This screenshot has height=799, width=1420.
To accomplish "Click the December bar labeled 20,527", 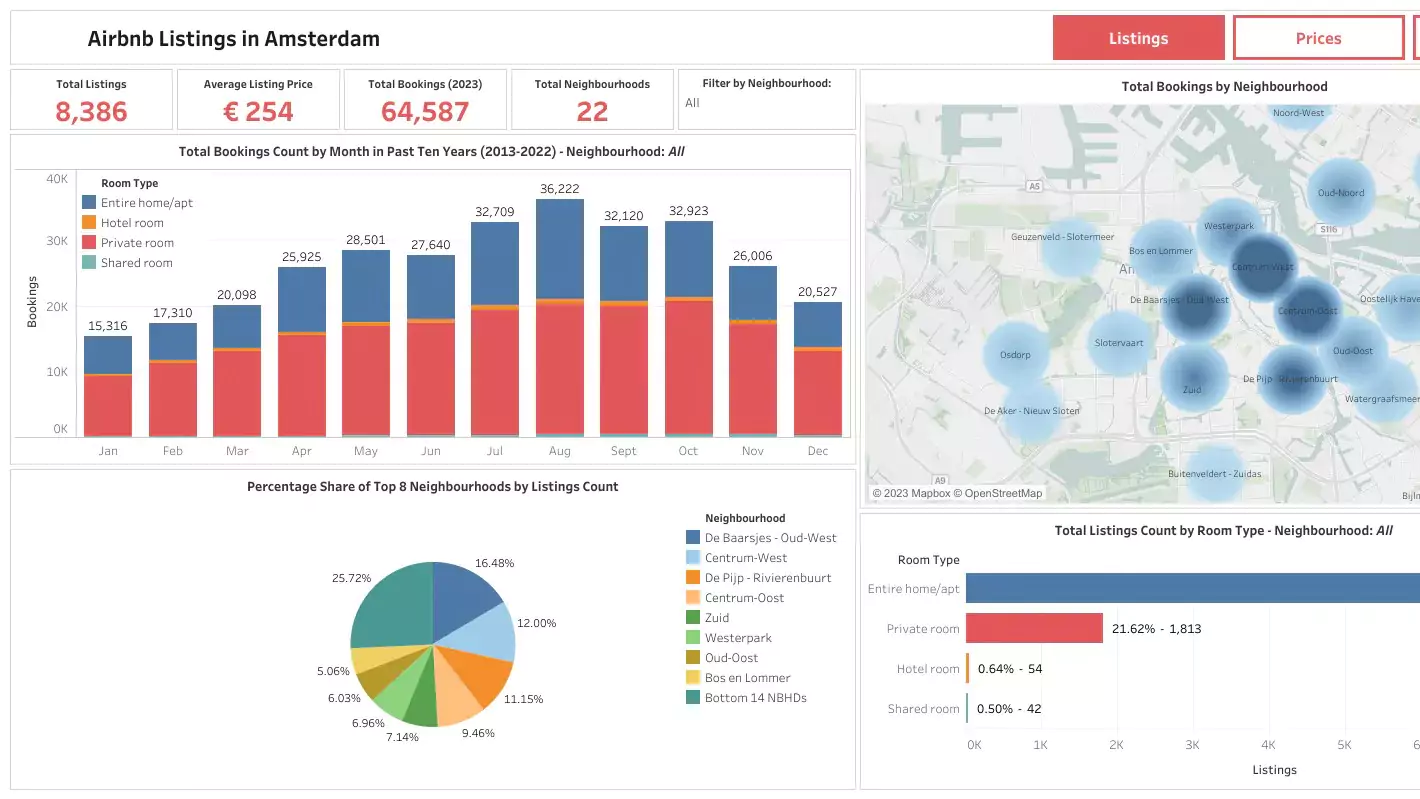I will point(818,369).
